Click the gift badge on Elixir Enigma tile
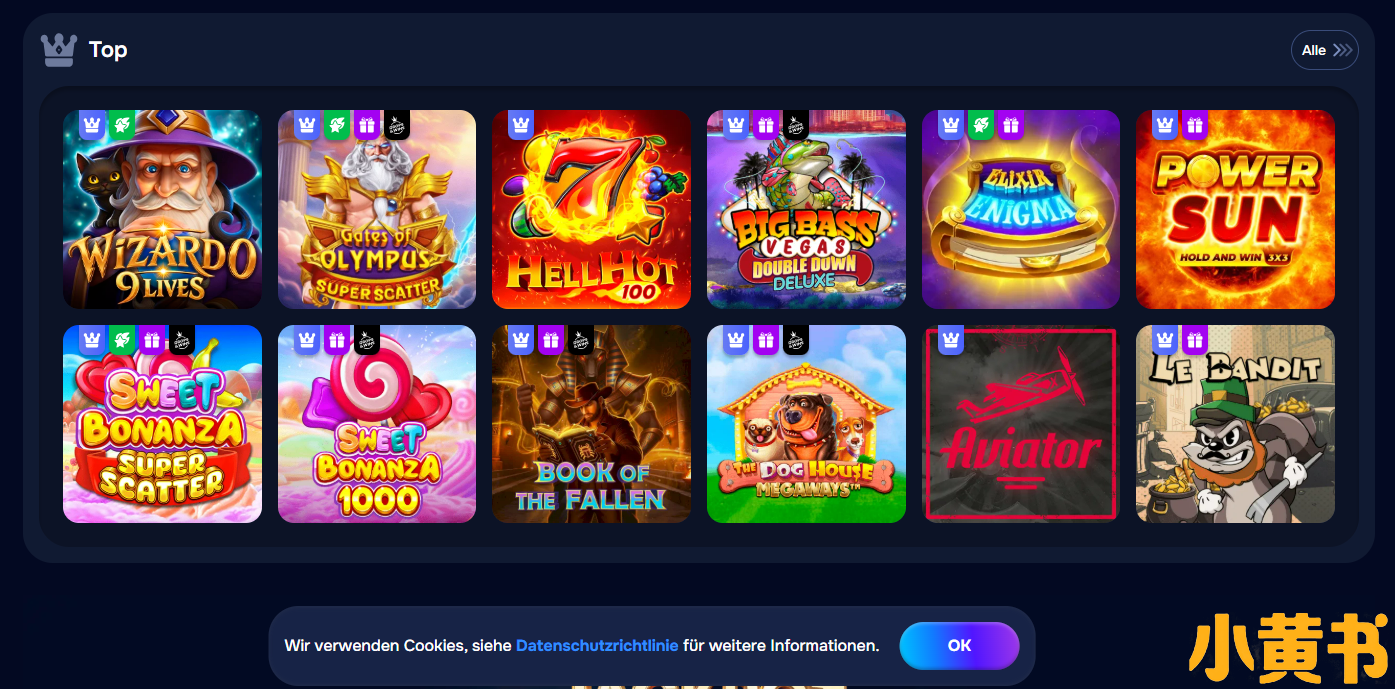1395x689 pixels. point(1010,124)
